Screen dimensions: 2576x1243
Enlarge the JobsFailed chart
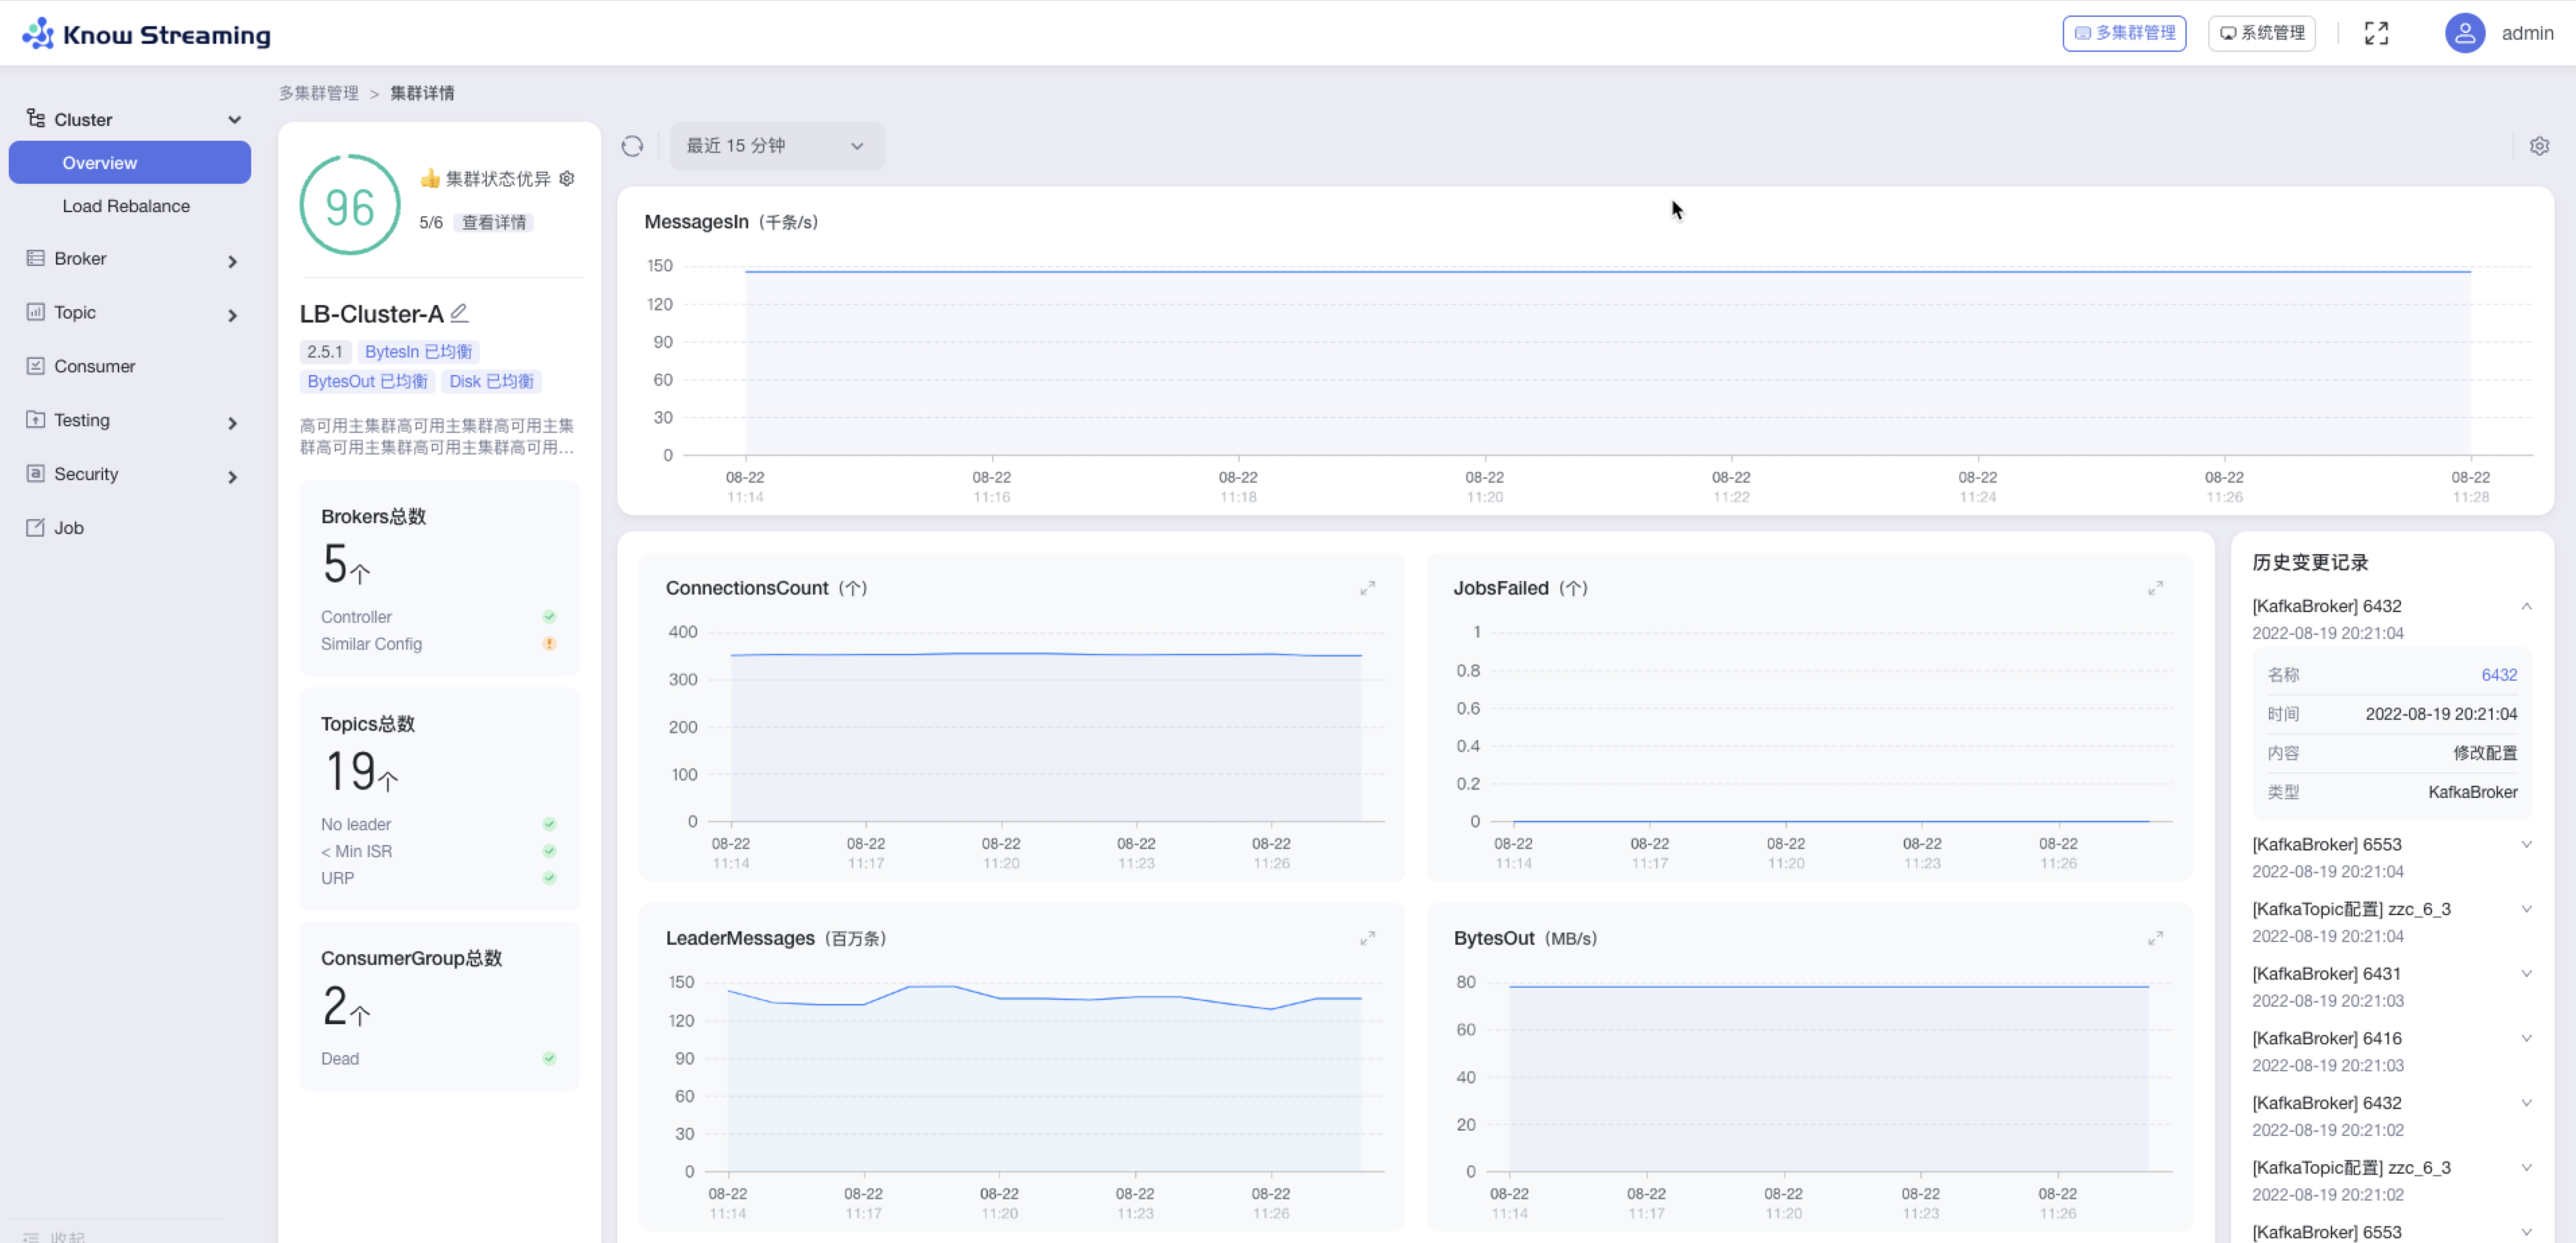tap(2155, 588)
